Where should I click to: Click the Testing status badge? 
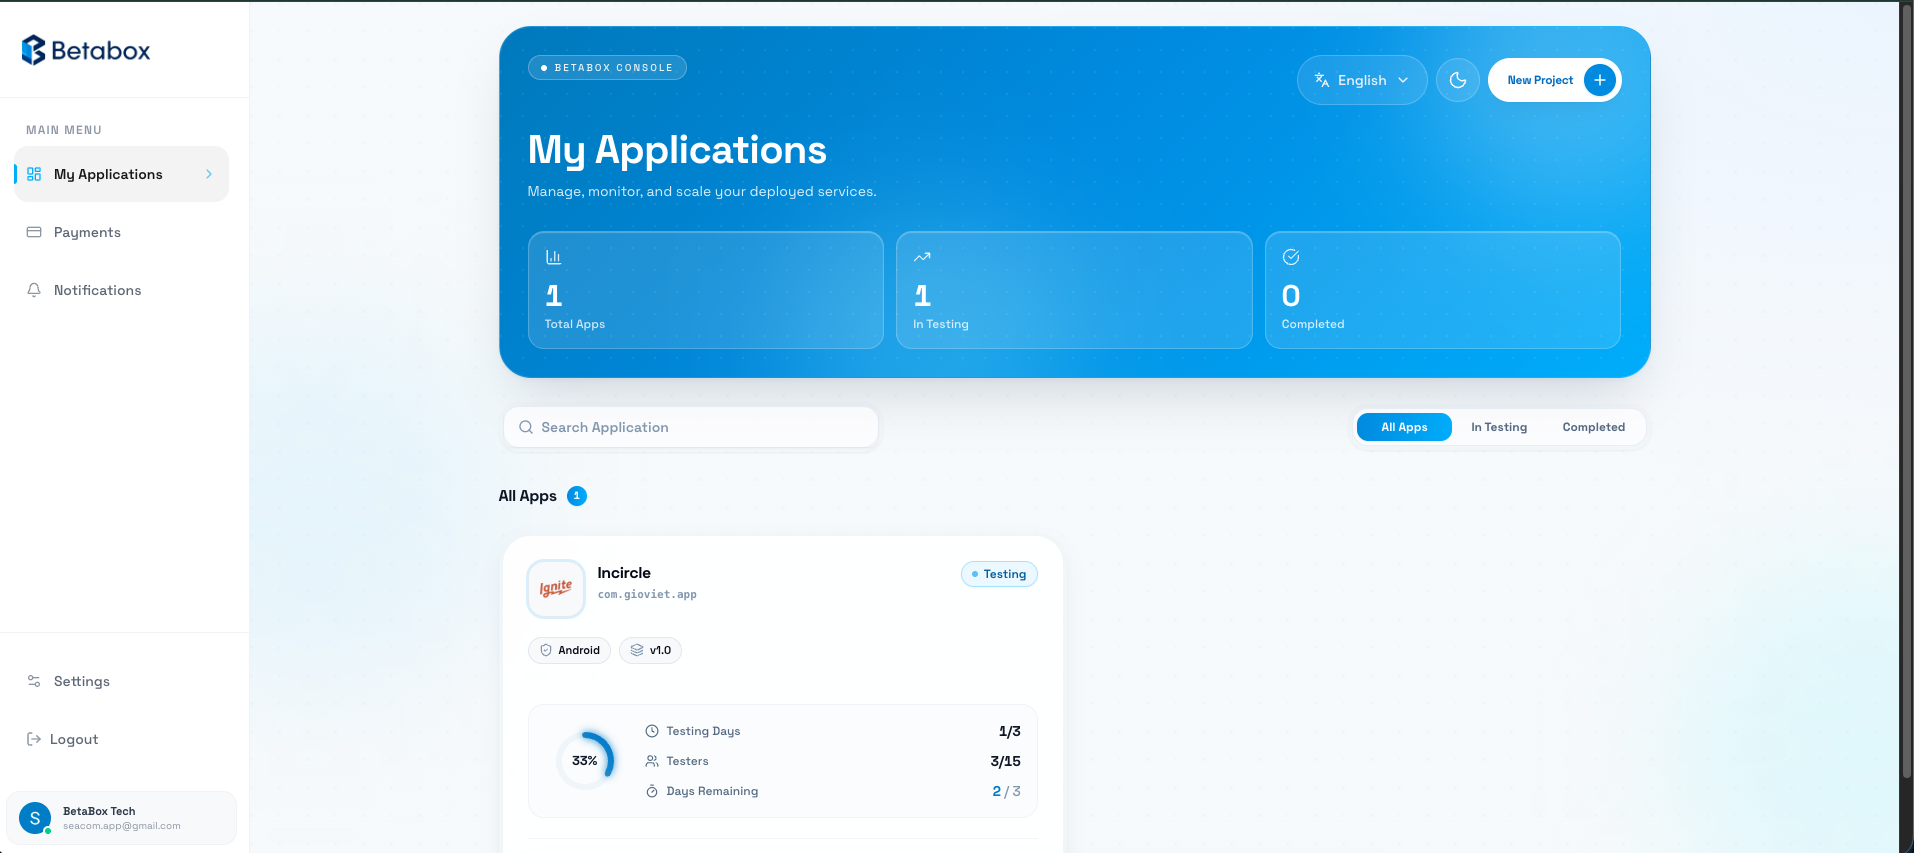(999, 574)
